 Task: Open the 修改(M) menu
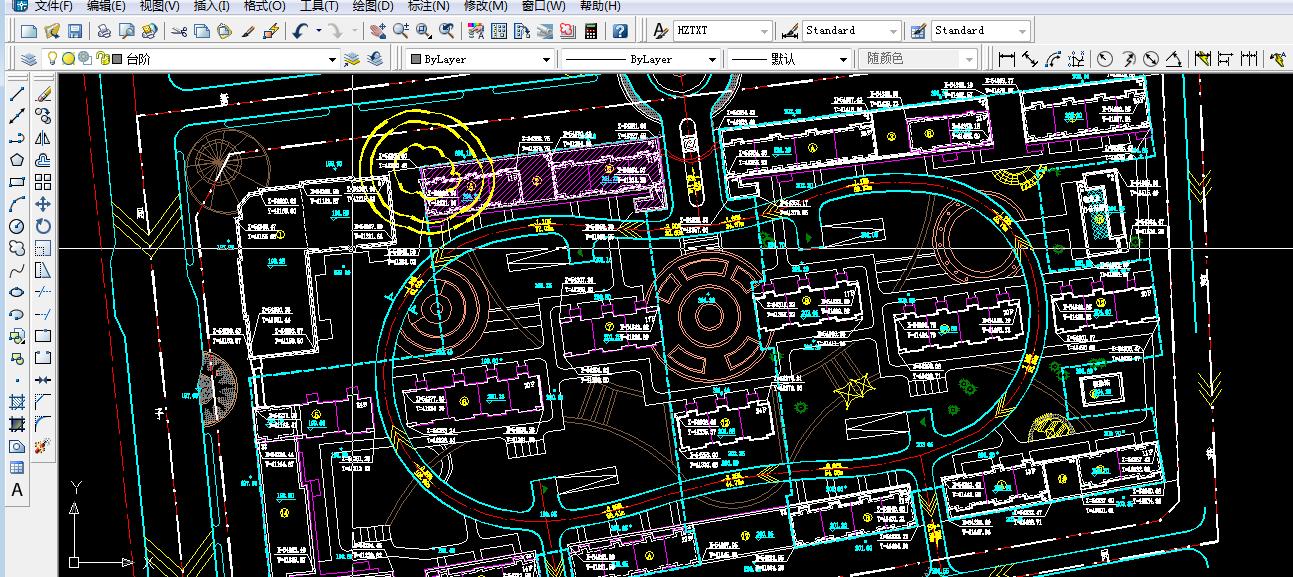pyautogui.click(x=485, y=6)
